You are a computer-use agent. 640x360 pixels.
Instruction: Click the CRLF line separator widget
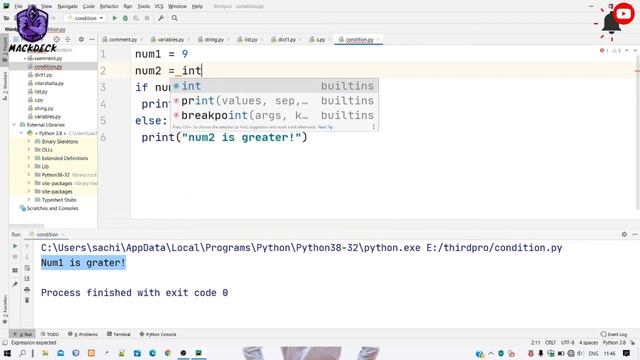click(x=550, y=342)
